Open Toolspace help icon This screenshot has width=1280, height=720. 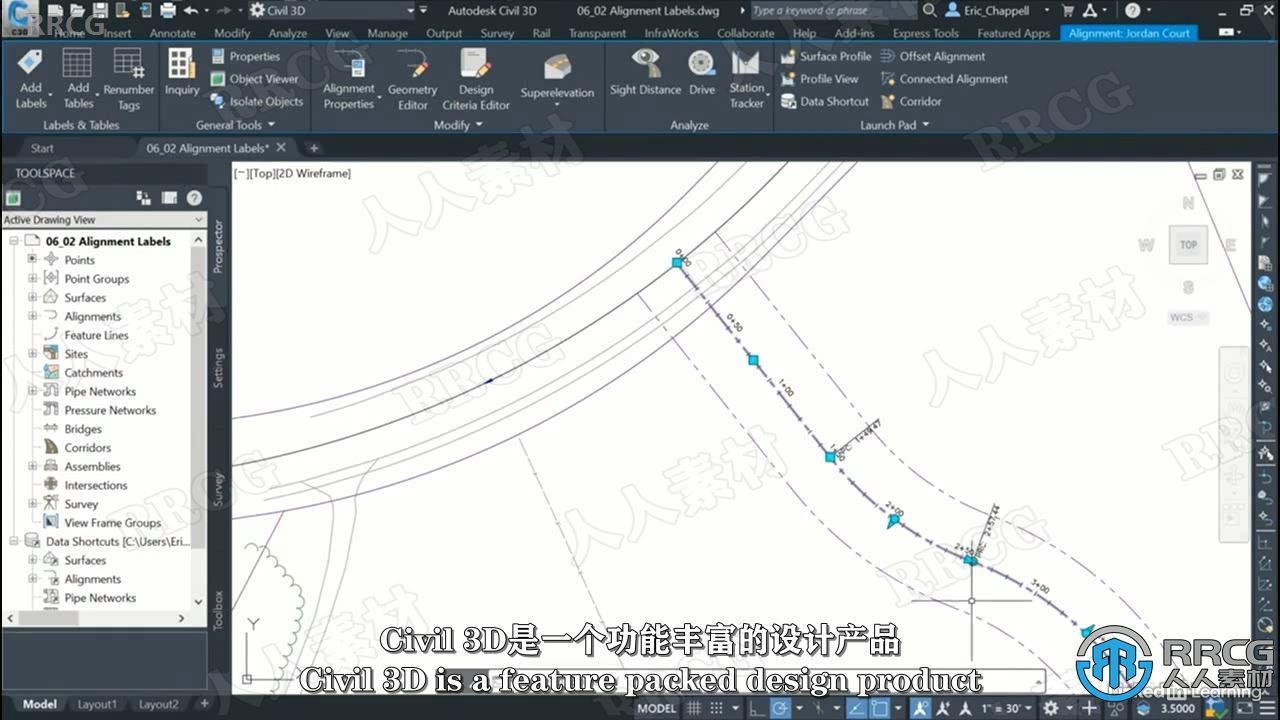click(x=194, y=198)
